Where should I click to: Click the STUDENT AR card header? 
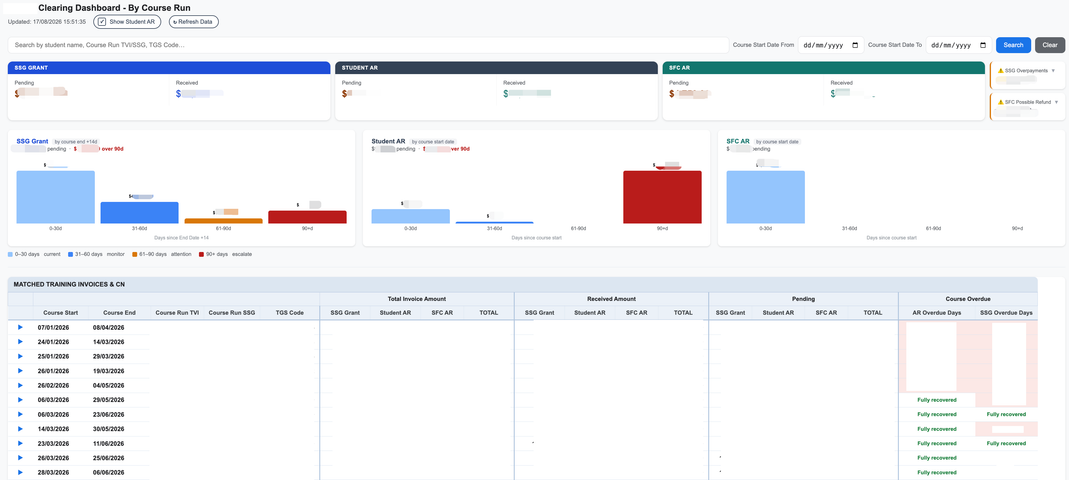[496, 68]
